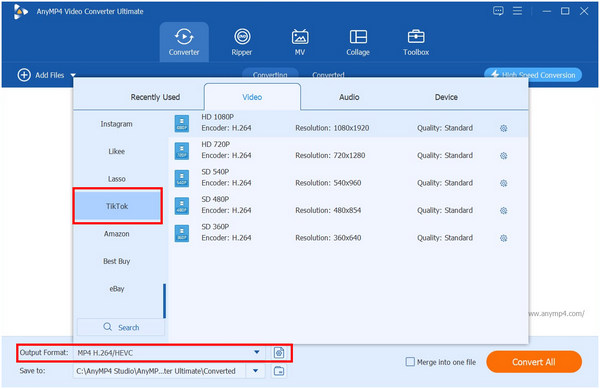Click the Convert All button
600x389 pixels.
pyautogui.click(x=534, y=362)
